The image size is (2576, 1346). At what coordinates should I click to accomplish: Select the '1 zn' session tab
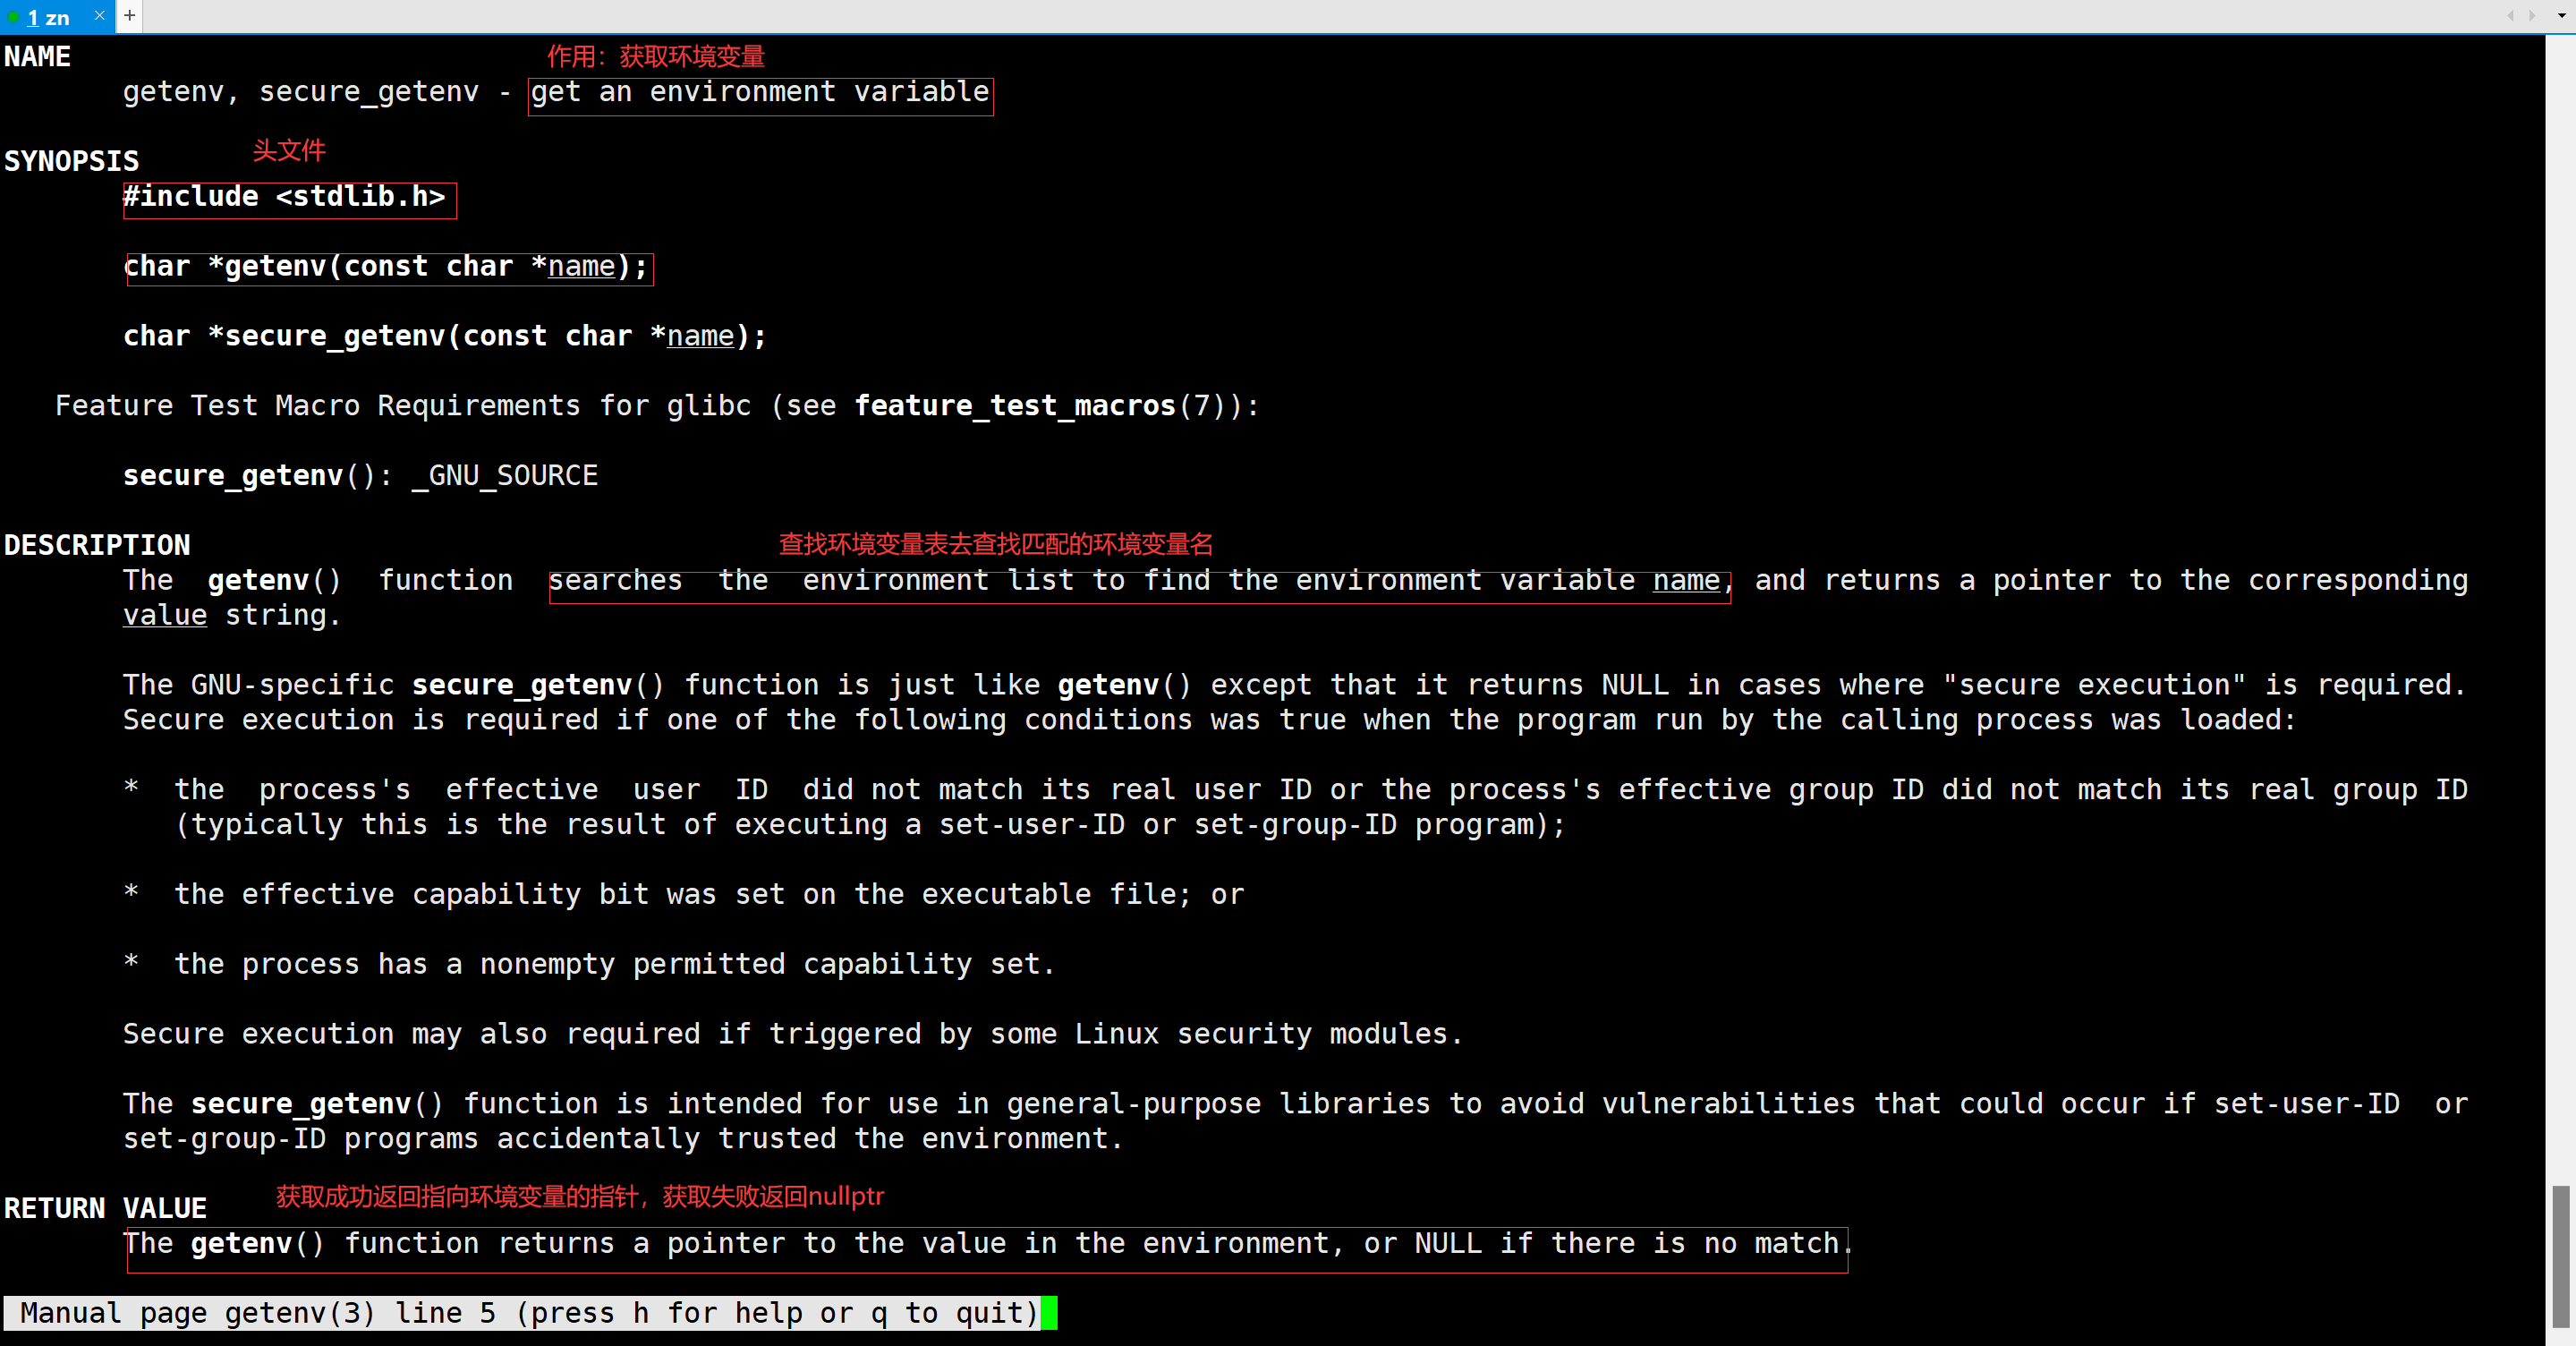48,18
